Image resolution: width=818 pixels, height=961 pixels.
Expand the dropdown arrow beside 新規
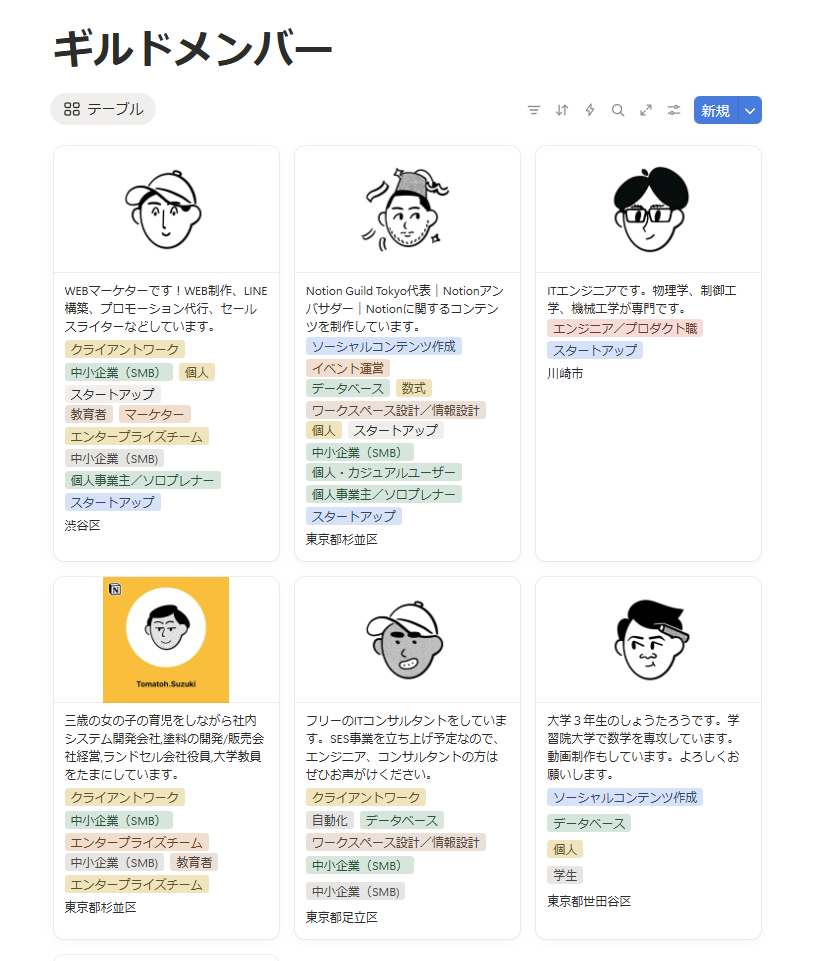coord(750,111)
